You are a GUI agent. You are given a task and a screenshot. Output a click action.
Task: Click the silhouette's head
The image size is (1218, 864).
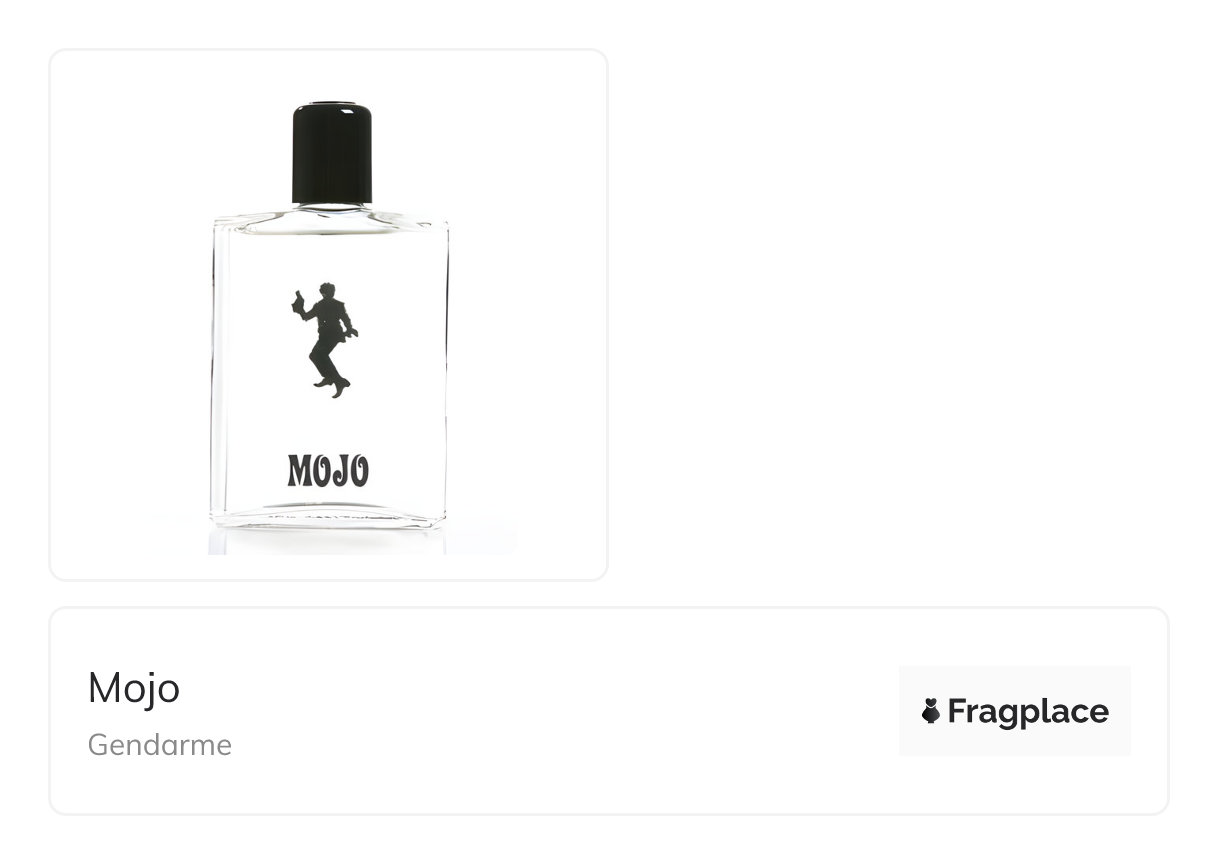[326, 292]
